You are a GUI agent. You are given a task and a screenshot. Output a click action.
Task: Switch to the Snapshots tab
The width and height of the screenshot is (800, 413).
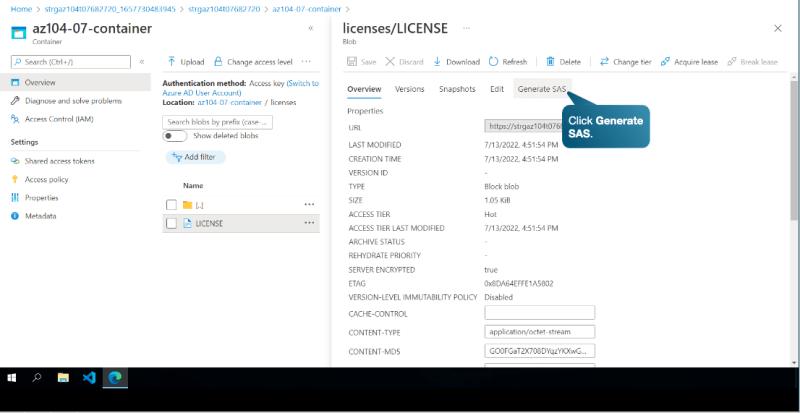click(457, 89)
